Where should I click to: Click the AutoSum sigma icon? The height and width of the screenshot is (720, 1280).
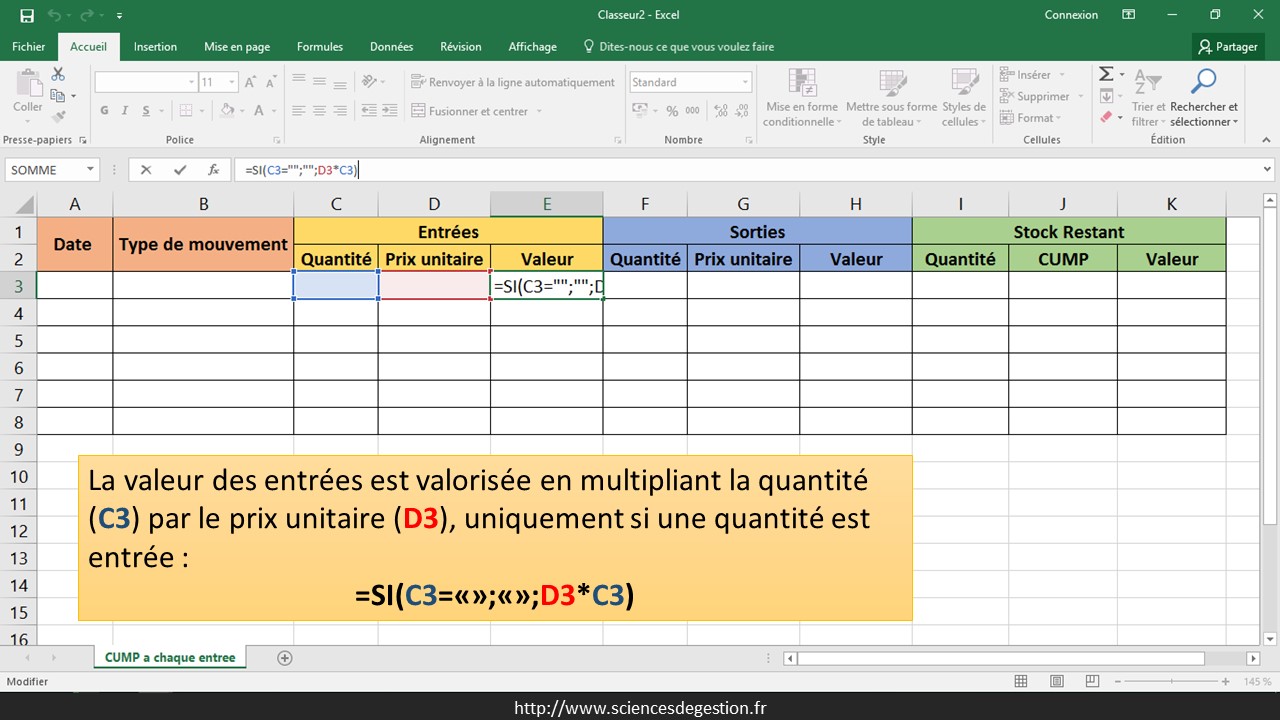tap(1106, 75)
